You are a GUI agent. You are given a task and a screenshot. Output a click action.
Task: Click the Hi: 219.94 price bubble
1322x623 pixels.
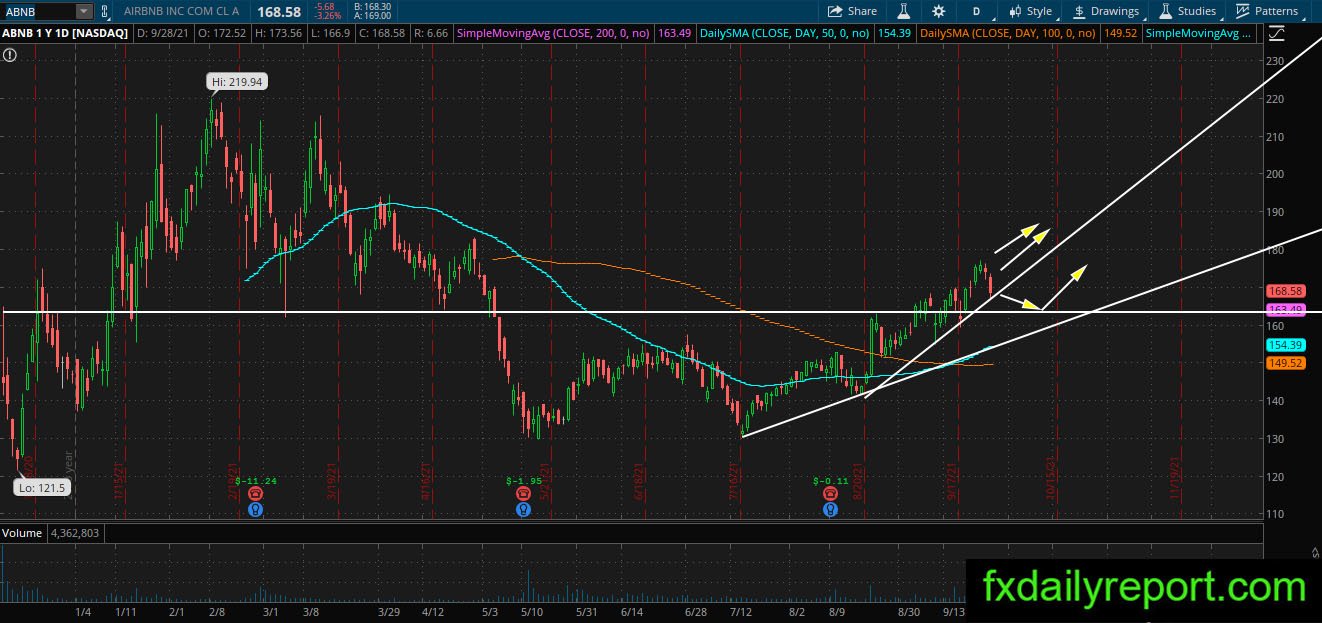point(236,82)
